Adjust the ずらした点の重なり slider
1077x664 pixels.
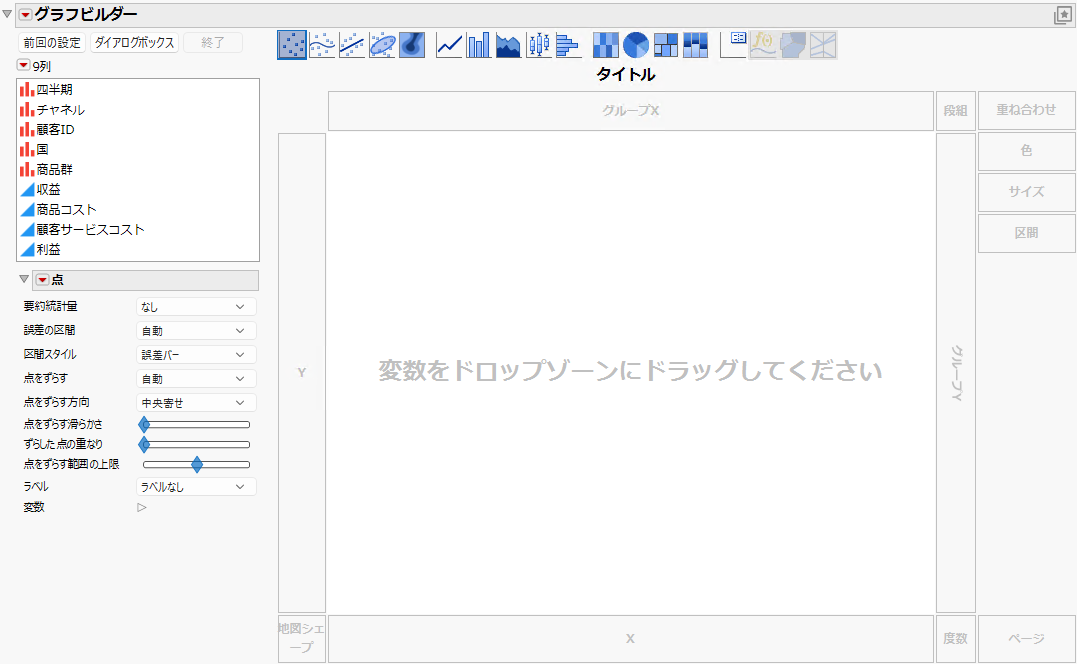pyautogui.click(x=196, y=445)
